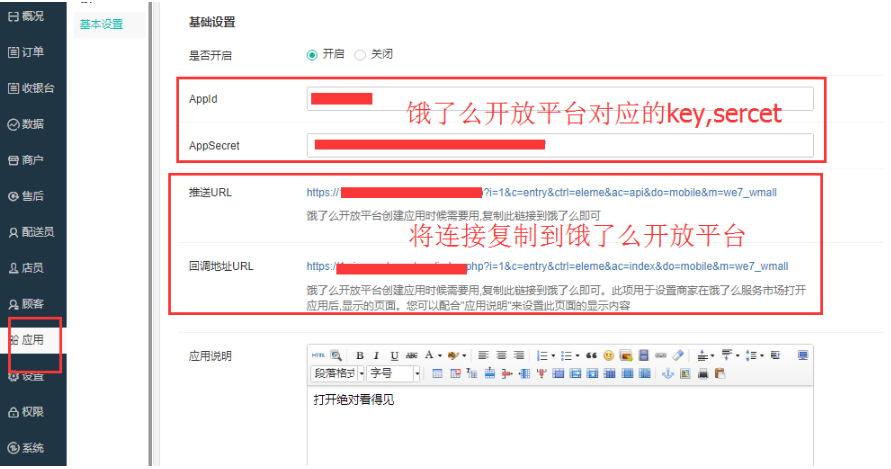
Task: Apply underline formatting in editor
Action: [394, 356]
